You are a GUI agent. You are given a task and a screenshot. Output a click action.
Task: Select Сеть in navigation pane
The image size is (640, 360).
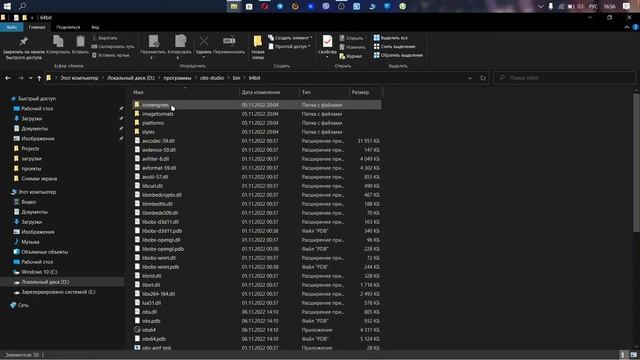[x=23, y=305]
